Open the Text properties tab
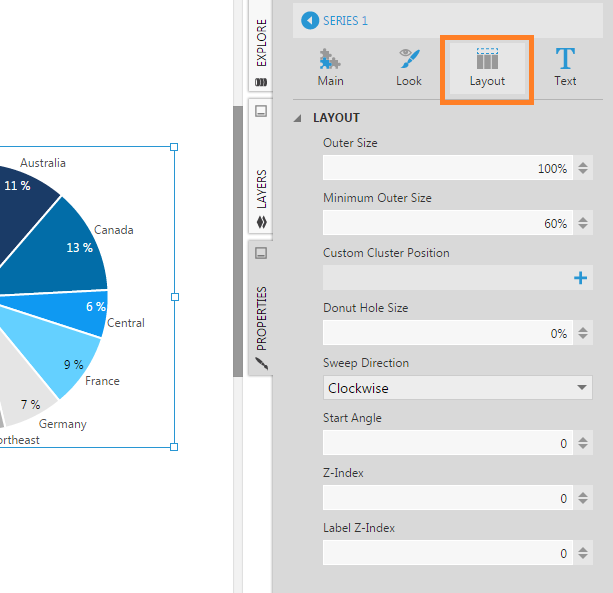Viewport: 613px width, 593px height. coord(565,67)
